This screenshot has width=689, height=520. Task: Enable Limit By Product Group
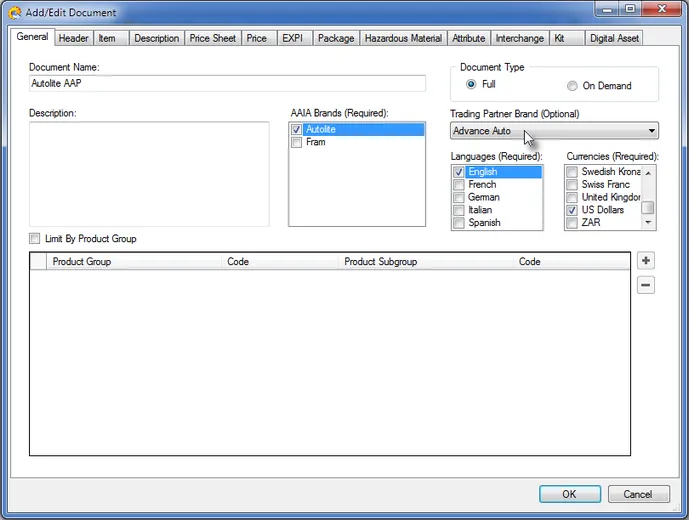(35, 239)
